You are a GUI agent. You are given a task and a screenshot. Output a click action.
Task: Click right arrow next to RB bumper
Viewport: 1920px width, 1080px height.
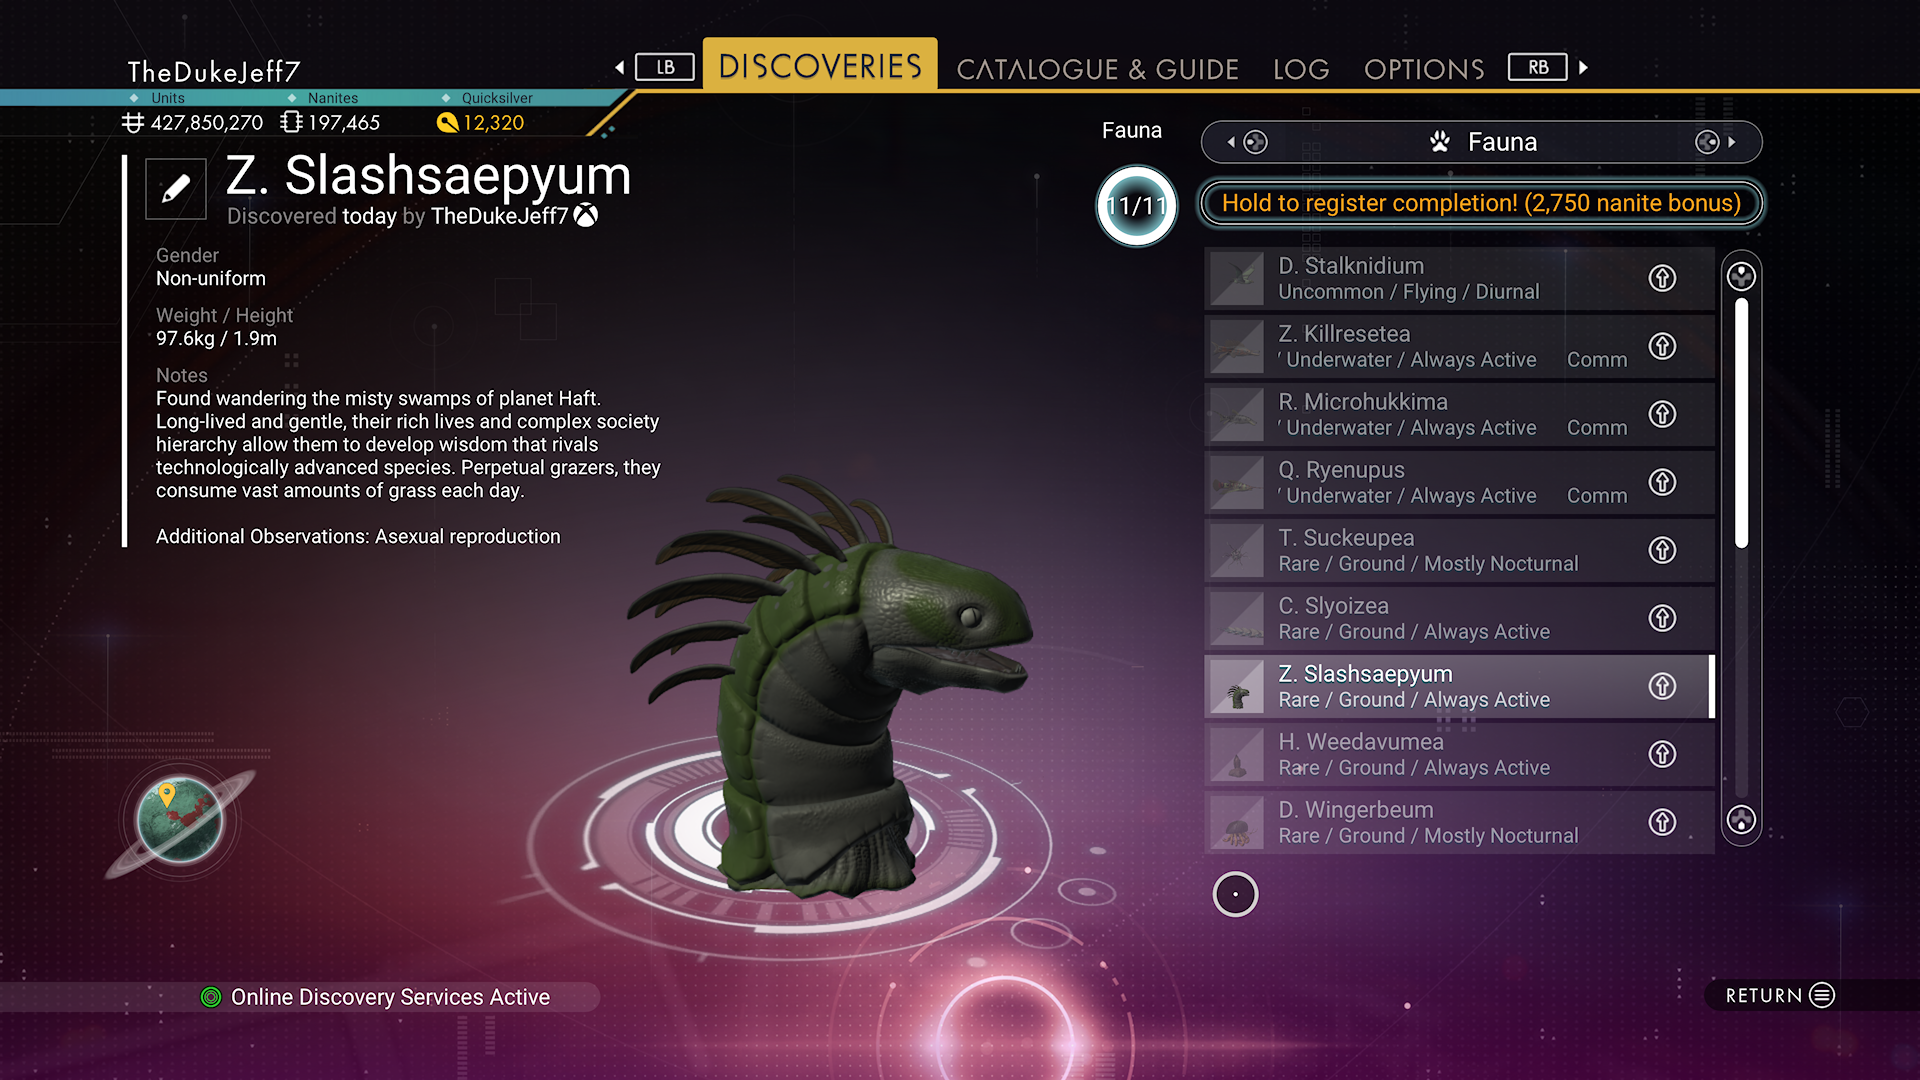(x=1583, y=67)
